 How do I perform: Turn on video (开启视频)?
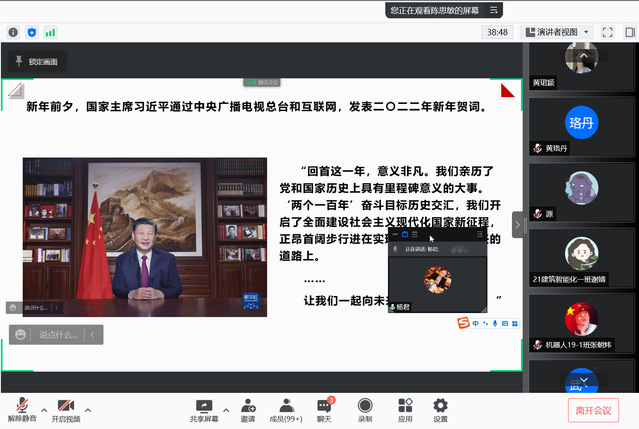point(66,410)
